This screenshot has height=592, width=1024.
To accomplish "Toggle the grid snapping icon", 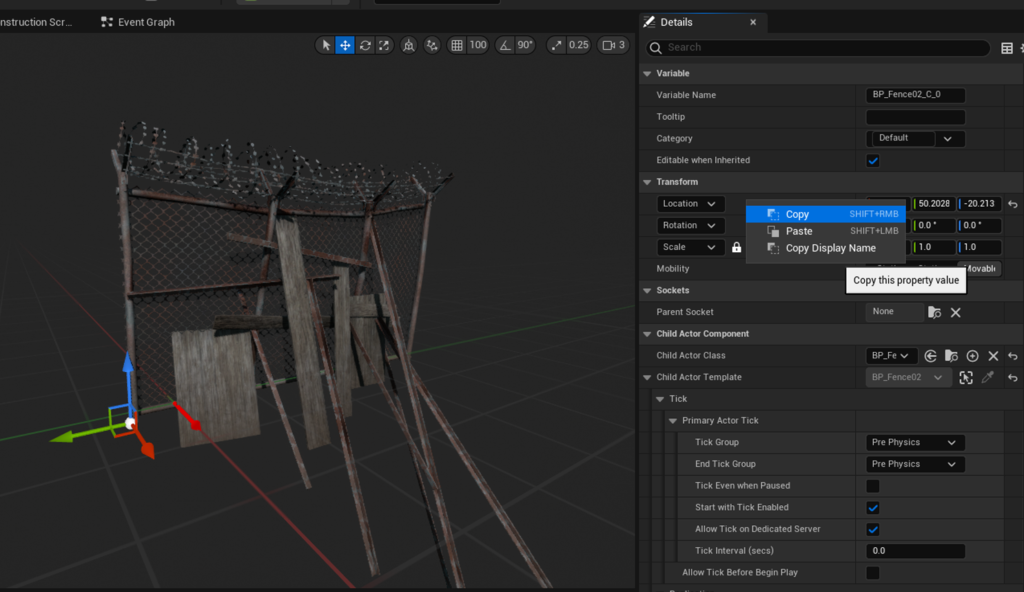I will (x=457, y=45).
